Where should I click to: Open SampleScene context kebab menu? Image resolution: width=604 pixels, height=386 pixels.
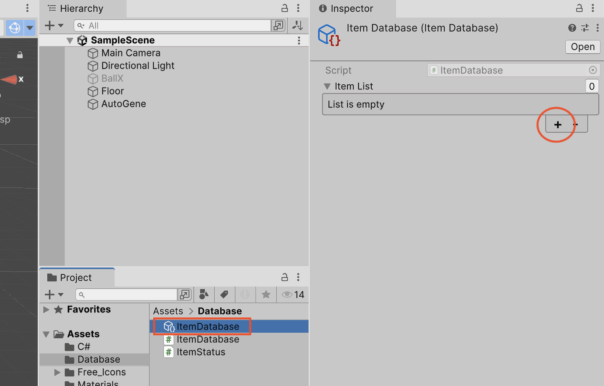tap(299, 40)
